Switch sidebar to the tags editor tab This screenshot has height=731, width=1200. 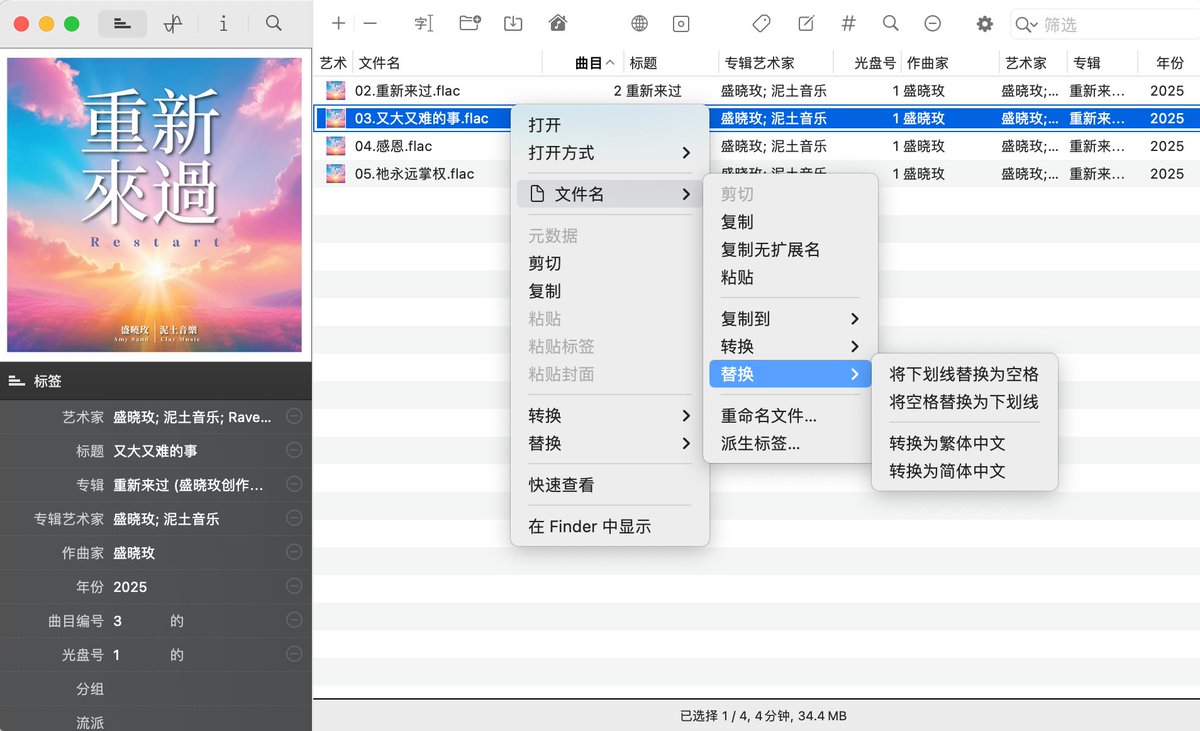(x=123, y=24)
